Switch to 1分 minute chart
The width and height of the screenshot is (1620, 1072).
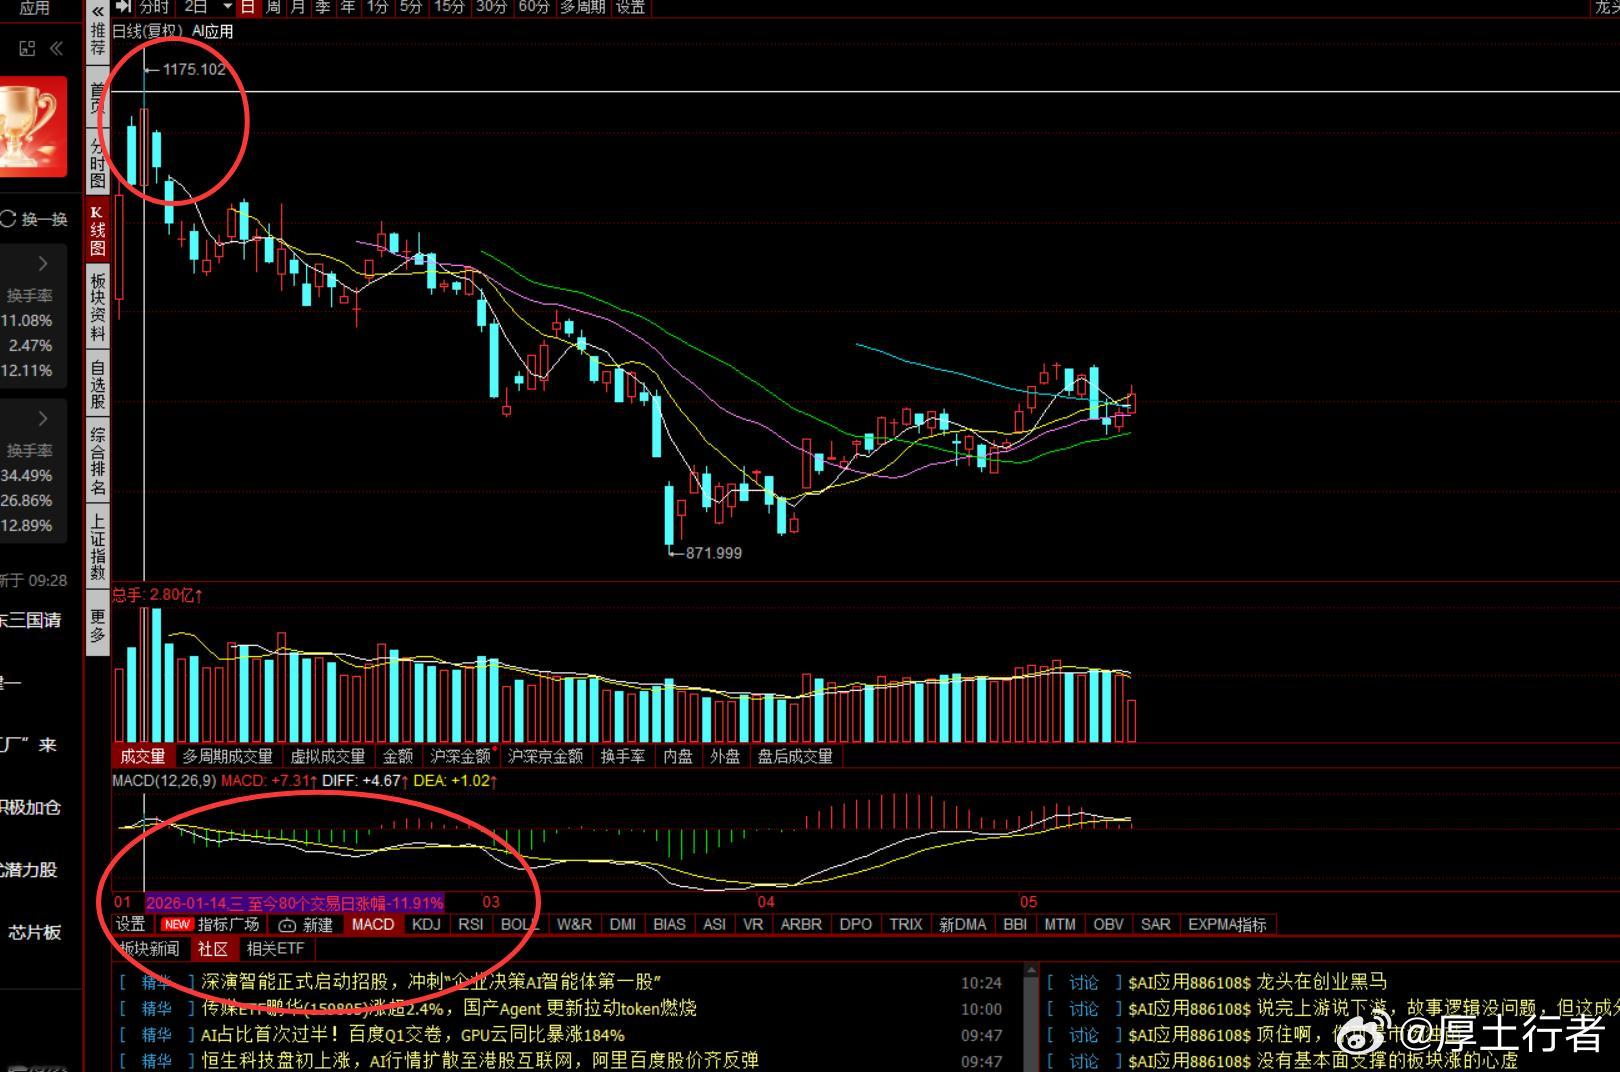click(x=377, y=6)
